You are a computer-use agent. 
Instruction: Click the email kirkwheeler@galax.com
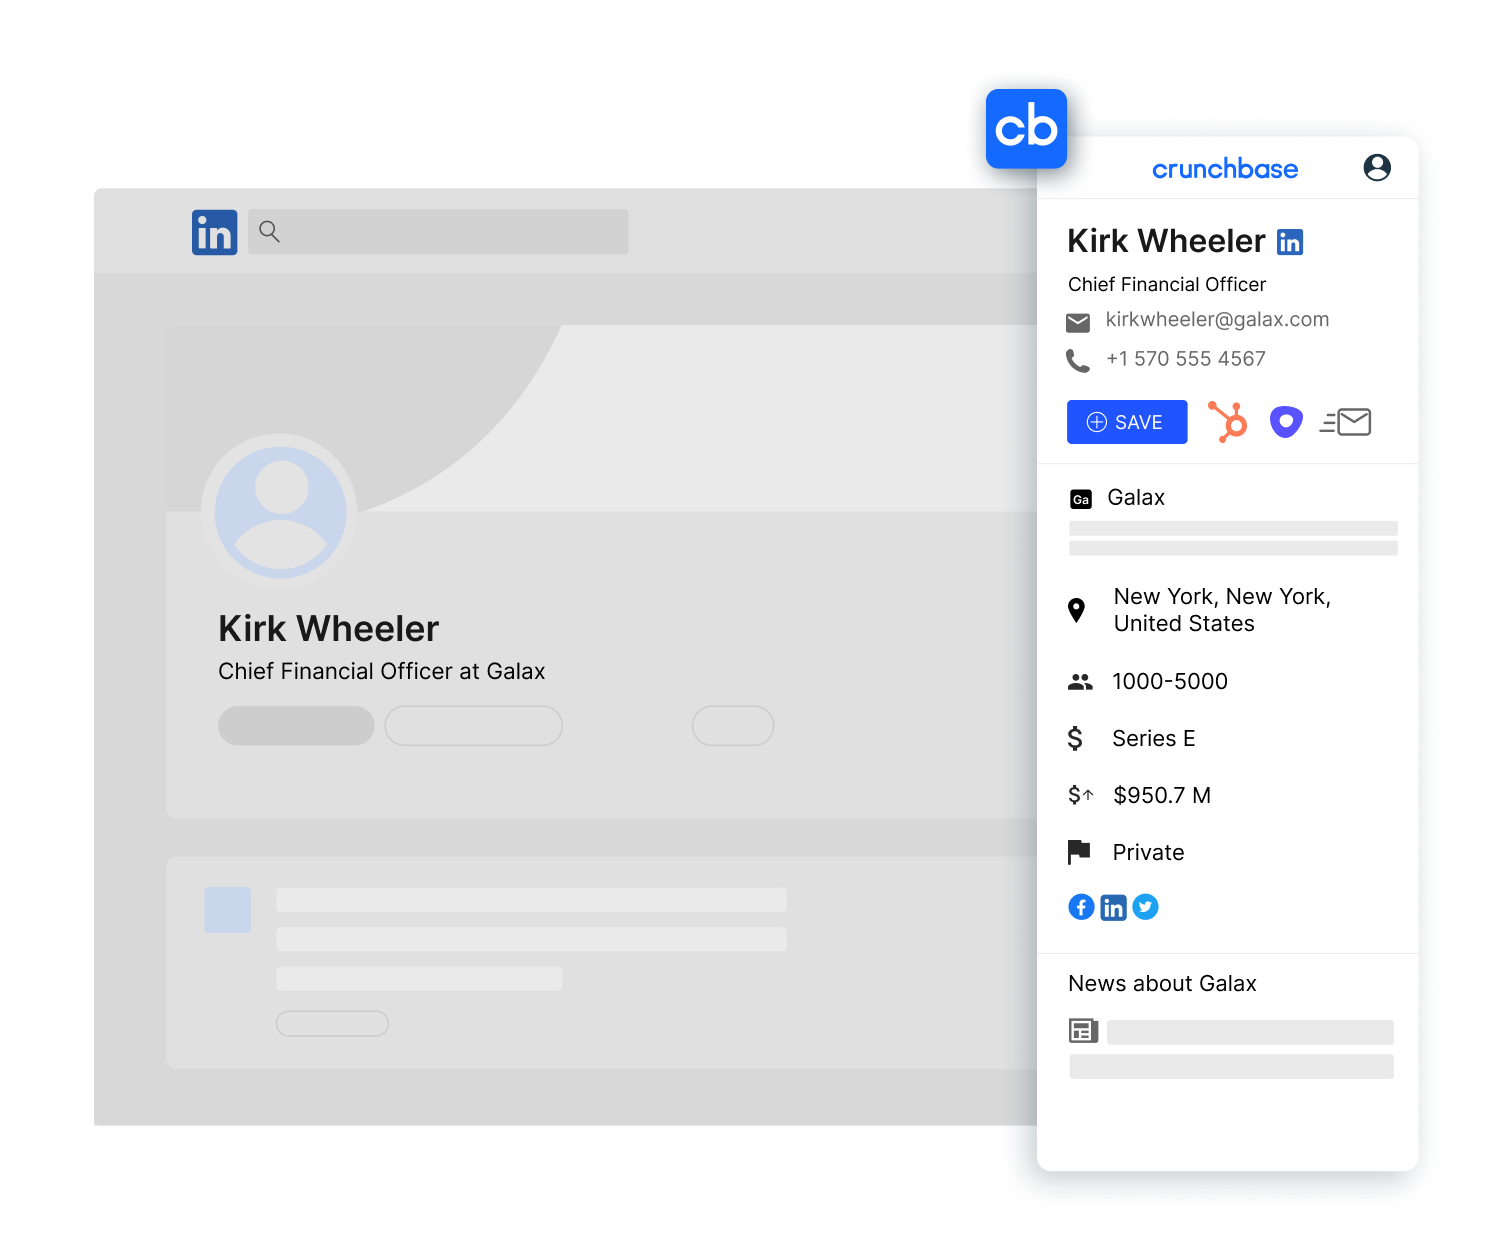(1217, 320)
